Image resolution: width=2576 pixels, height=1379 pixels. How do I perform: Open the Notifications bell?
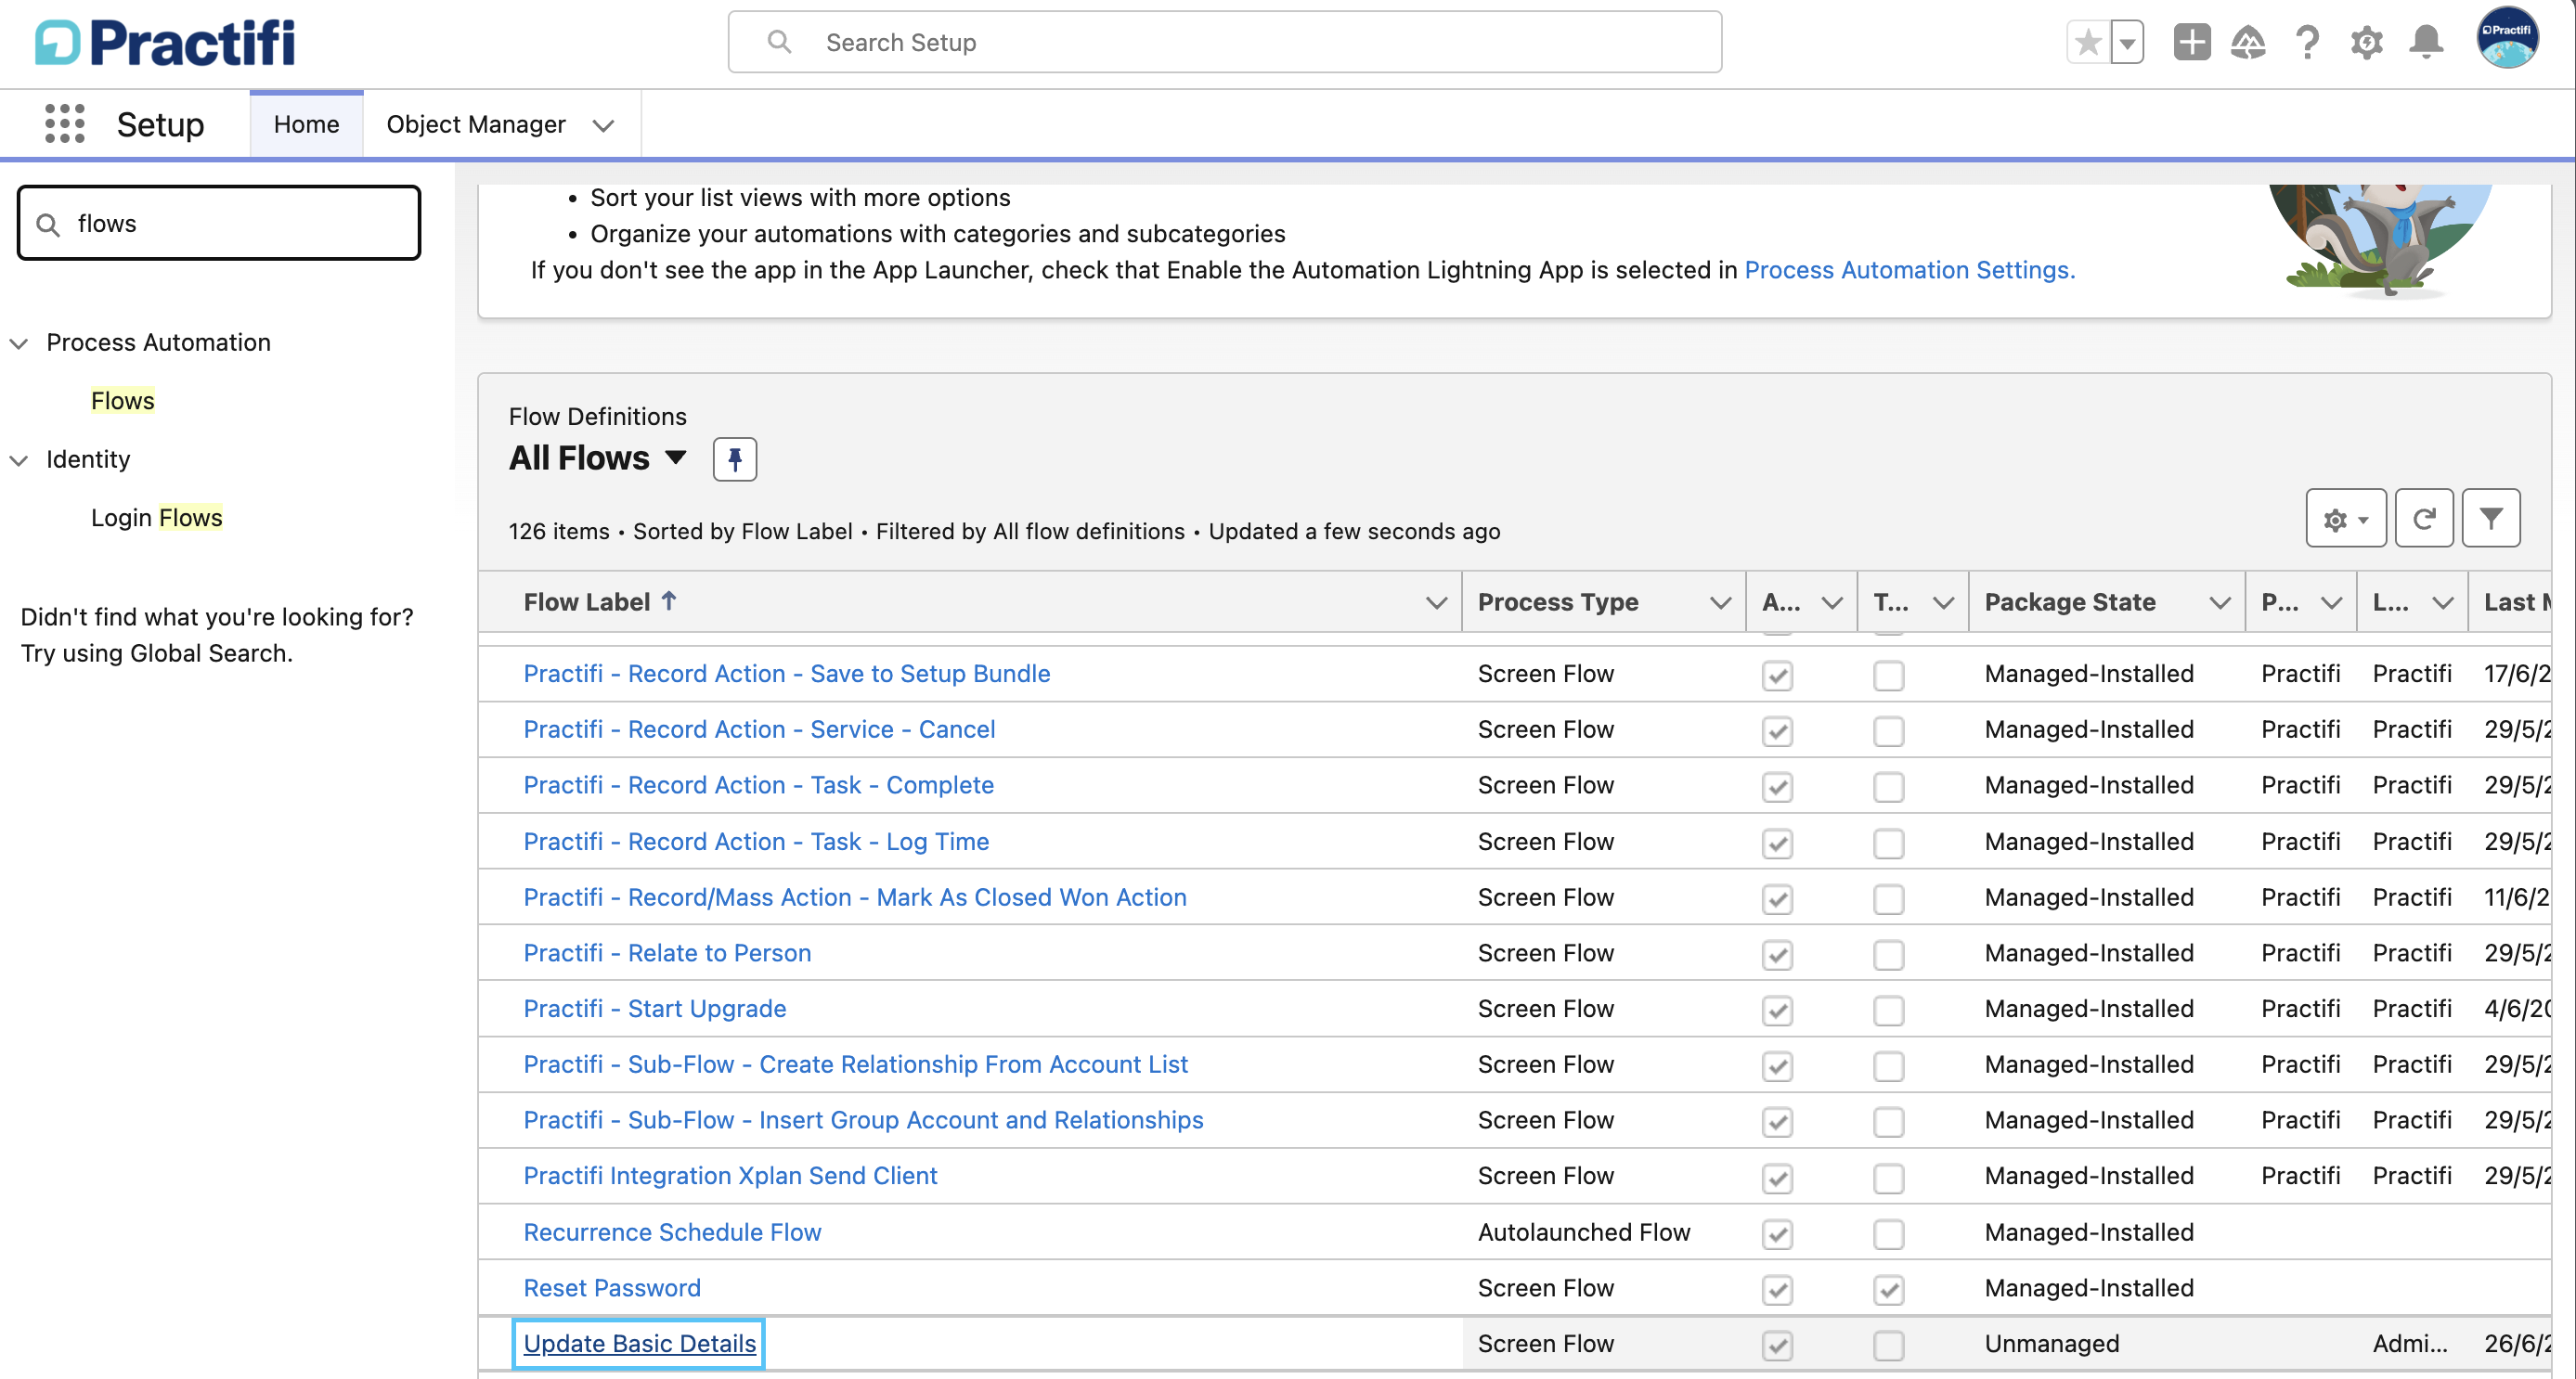(x=2426, y=42)
